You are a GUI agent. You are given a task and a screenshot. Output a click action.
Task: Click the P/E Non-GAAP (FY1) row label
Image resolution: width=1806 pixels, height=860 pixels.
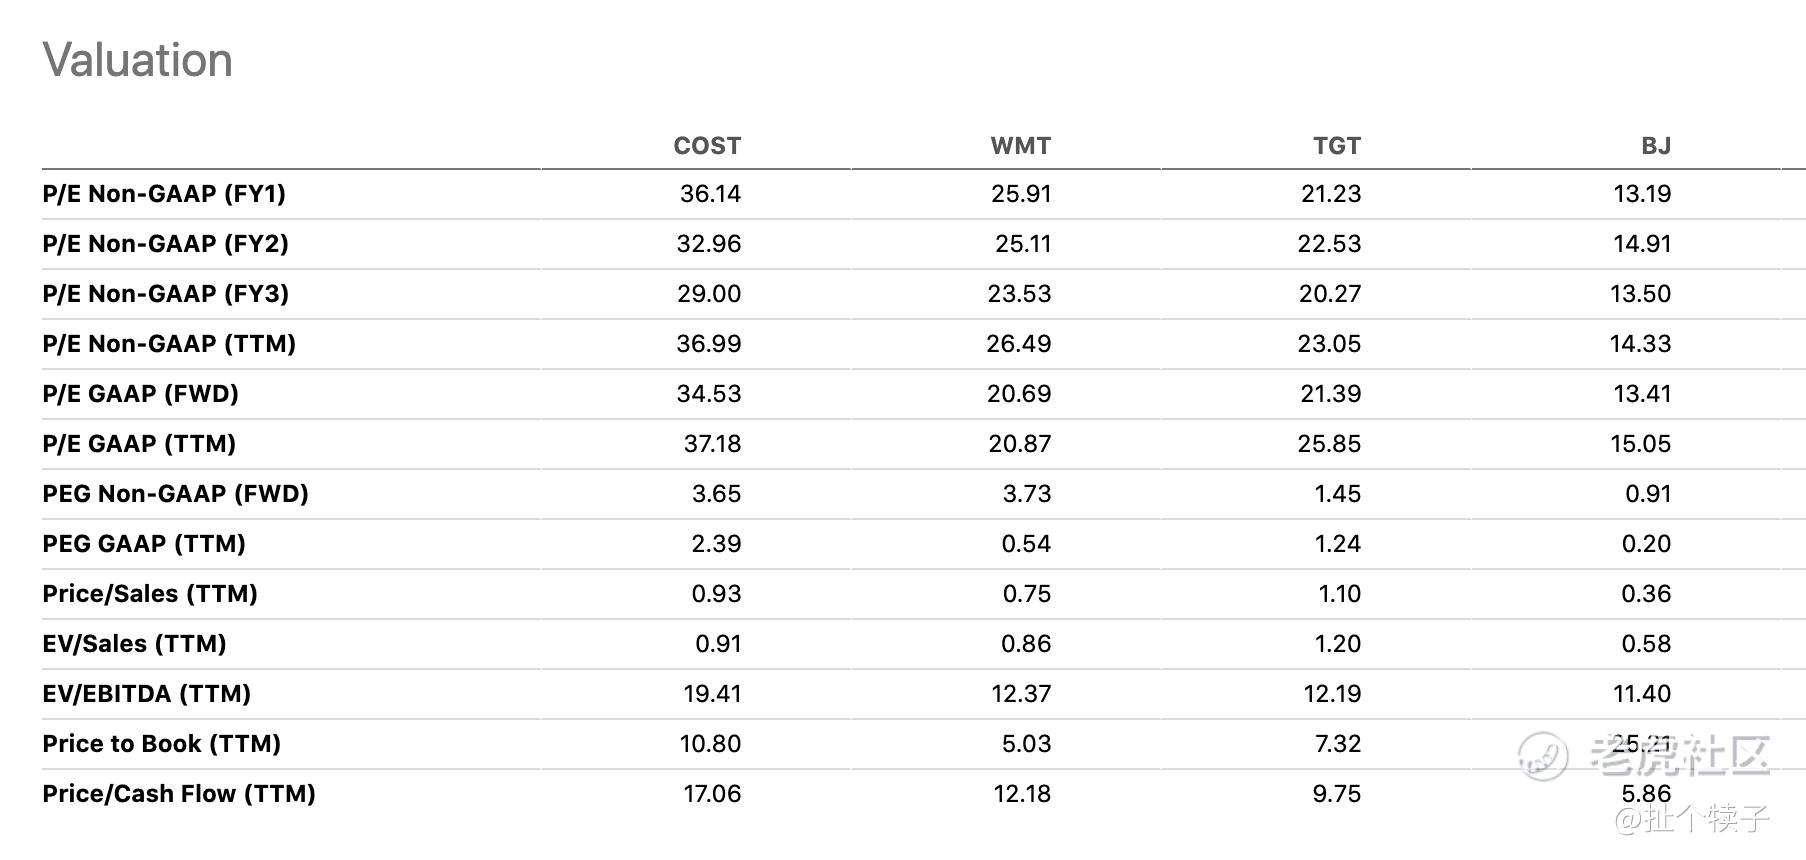click(x=164, y=194)
